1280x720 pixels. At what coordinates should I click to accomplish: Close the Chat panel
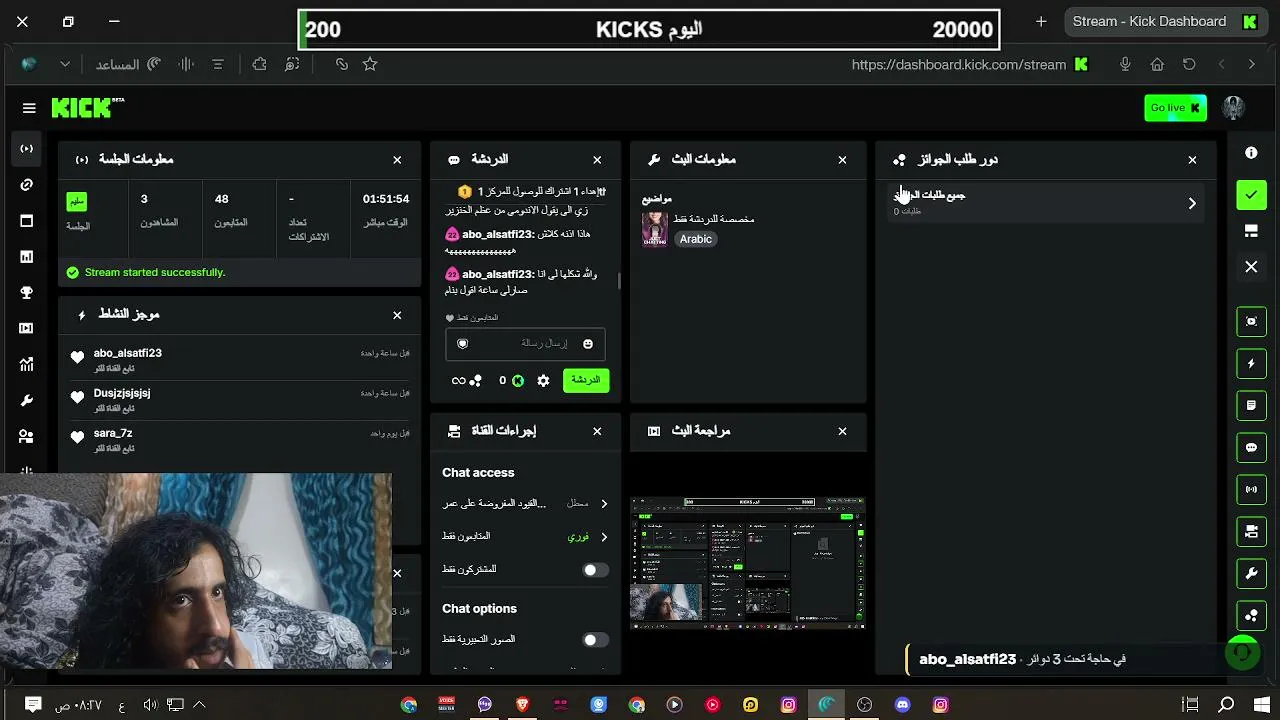(597, 160)
